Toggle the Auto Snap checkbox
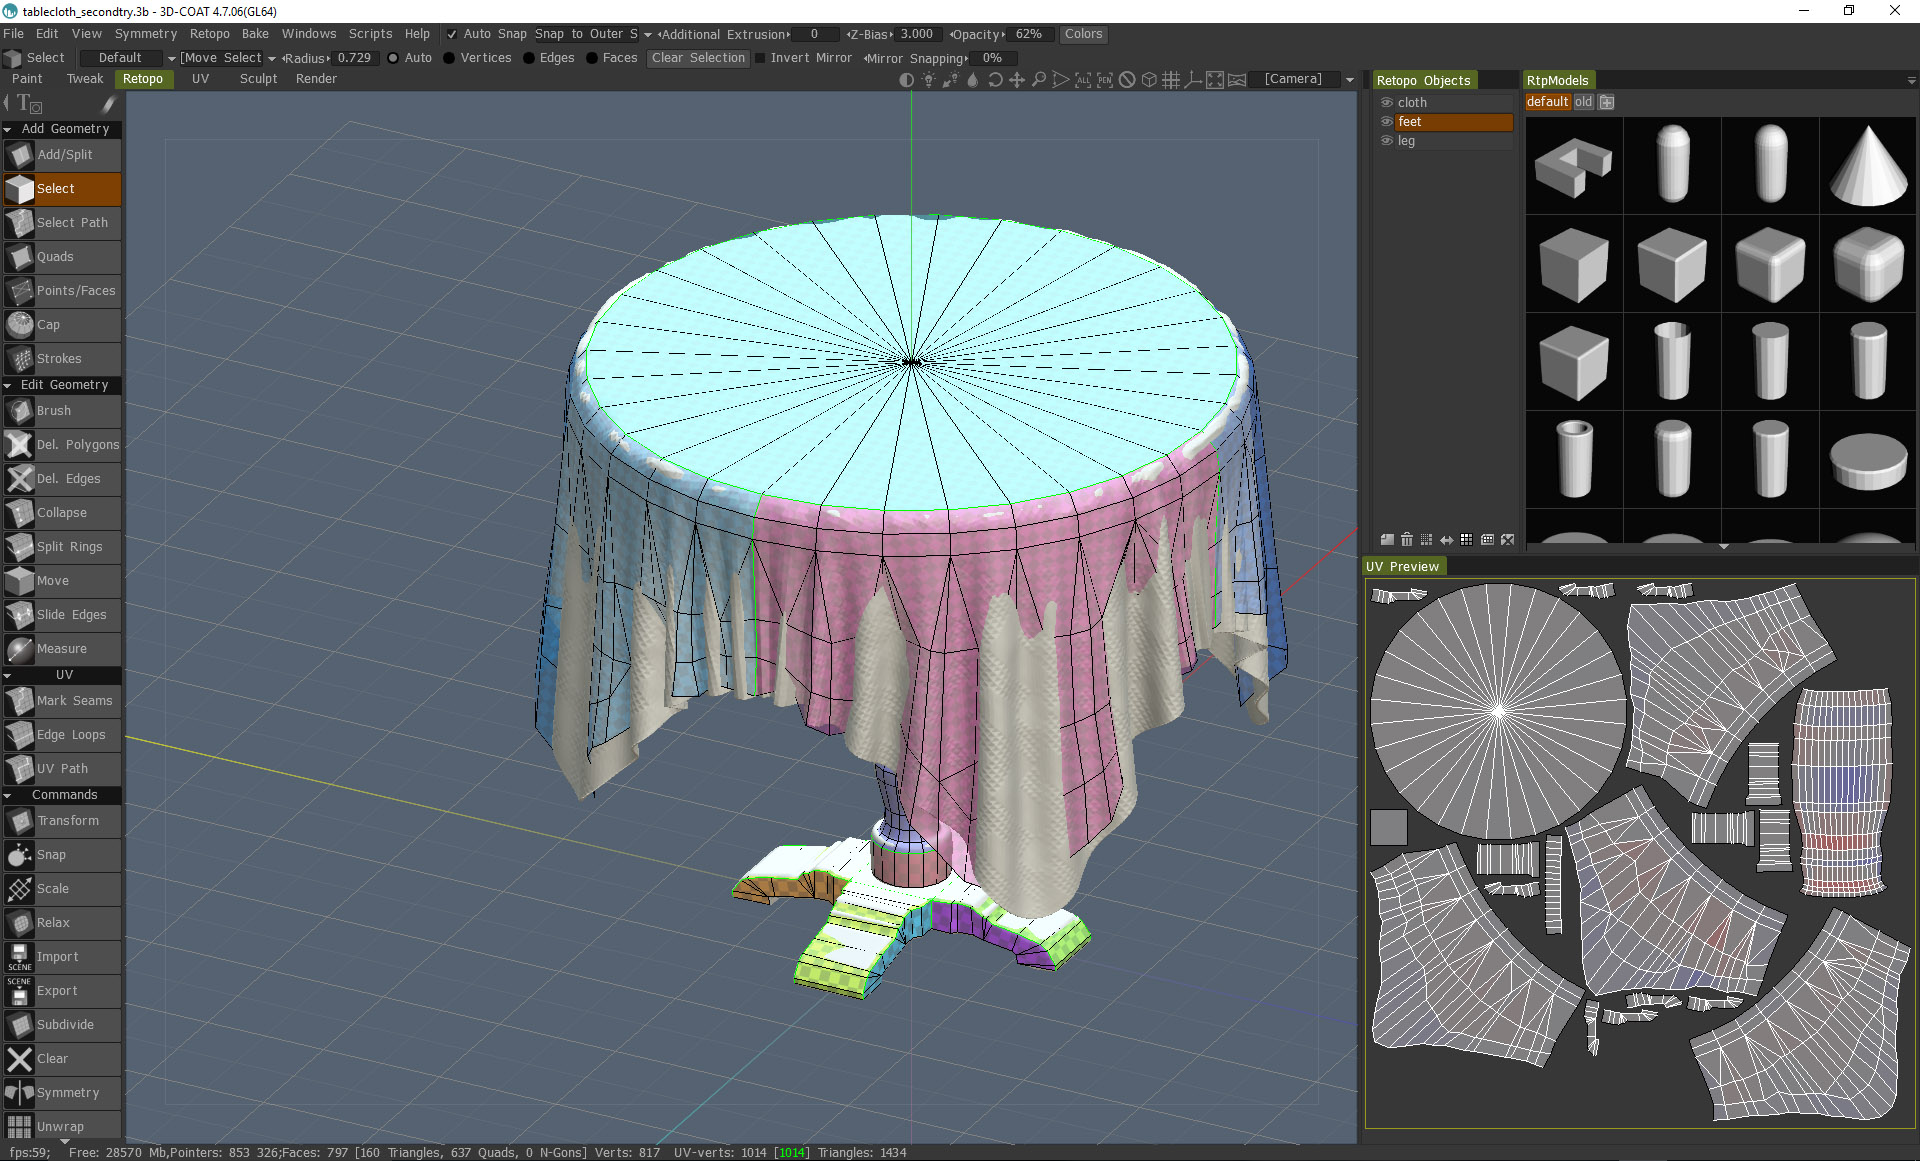Image resolution: width=1920 pixels, height=1161 pixels. [x=452, y=34]
